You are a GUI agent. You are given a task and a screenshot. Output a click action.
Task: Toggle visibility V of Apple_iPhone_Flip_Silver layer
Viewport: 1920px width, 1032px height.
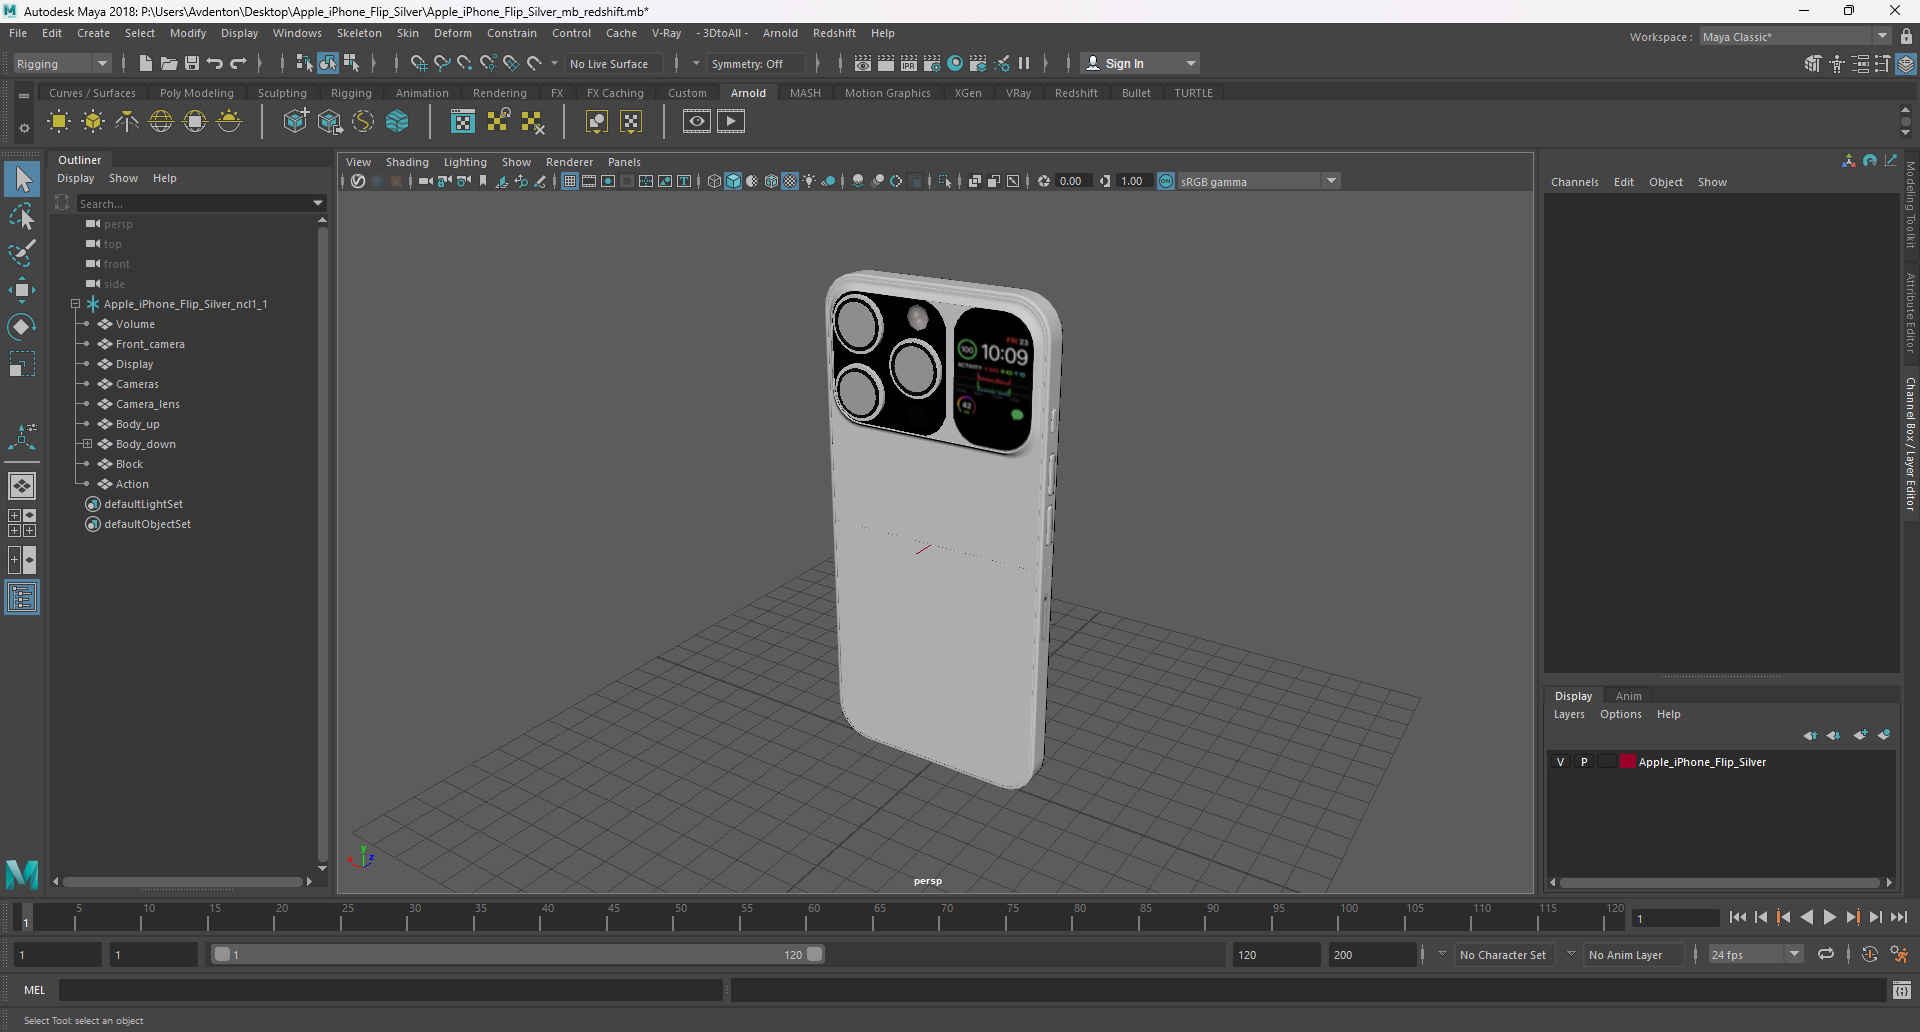point(1560,762)
